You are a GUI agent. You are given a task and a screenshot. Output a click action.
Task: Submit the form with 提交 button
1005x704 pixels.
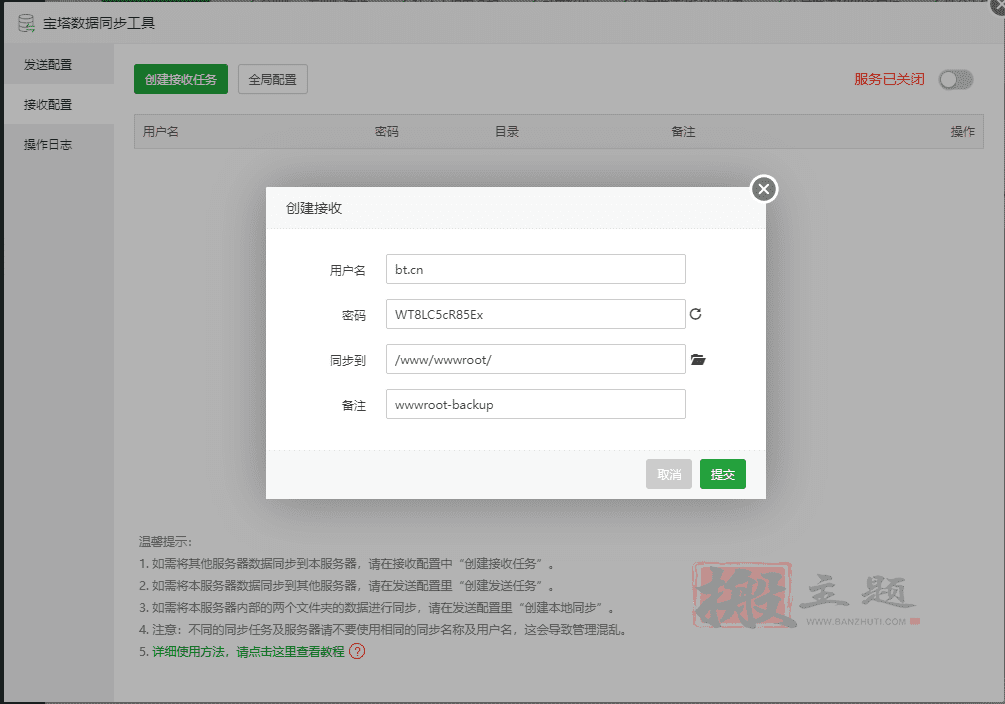click(x=722, y=474)
